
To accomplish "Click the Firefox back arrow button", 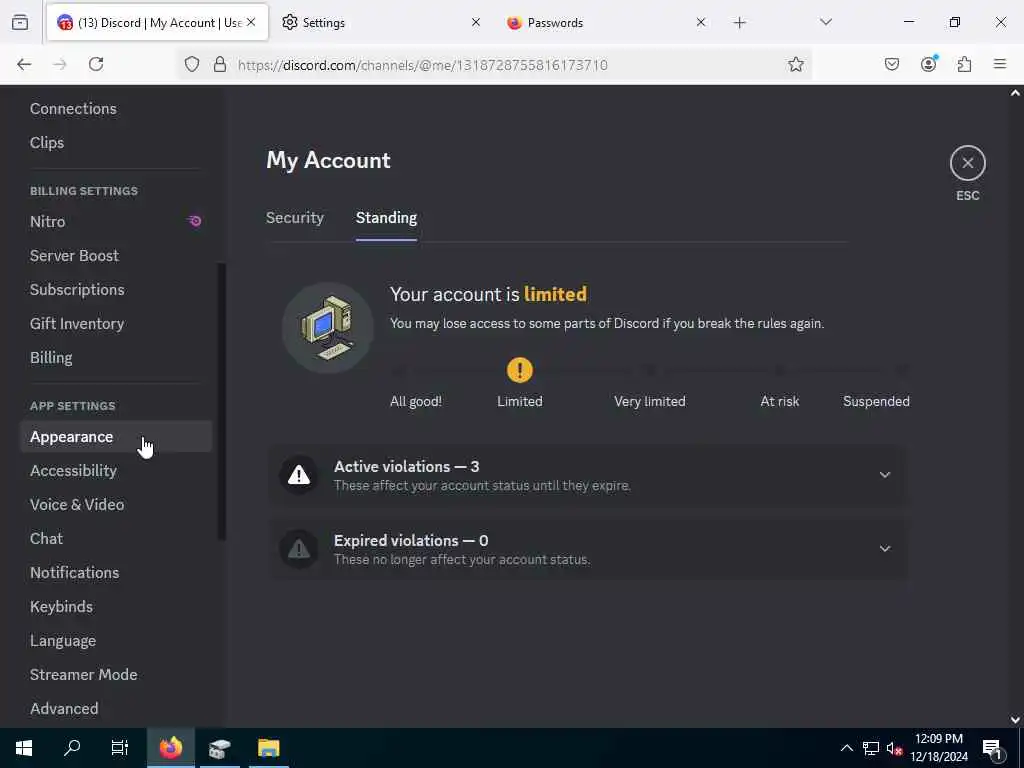I will 24,64.
